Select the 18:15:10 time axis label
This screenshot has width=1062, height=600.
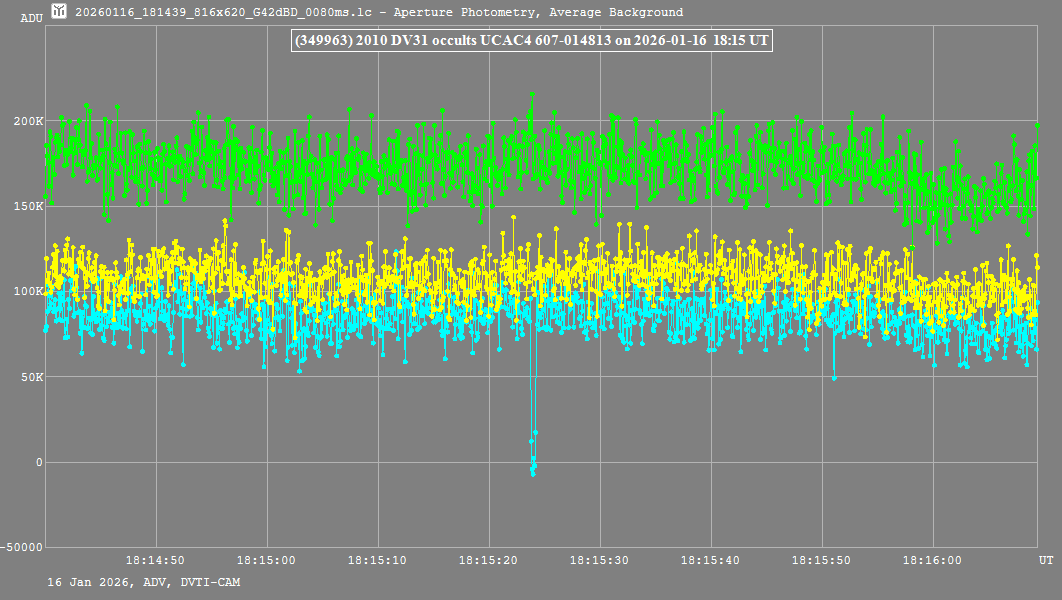click(378, 561)
